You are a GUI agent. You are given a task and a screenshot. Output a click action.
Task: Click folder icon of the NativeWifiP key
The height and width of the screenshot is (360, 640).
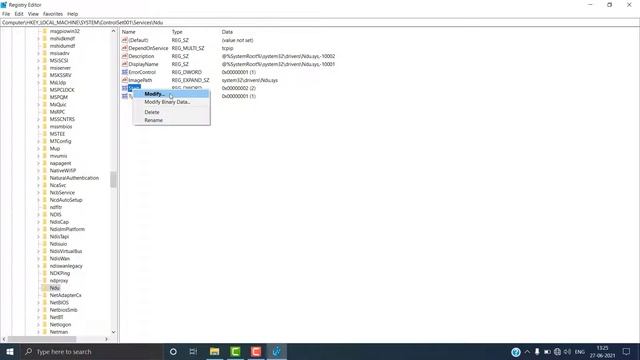pos(45,171)
